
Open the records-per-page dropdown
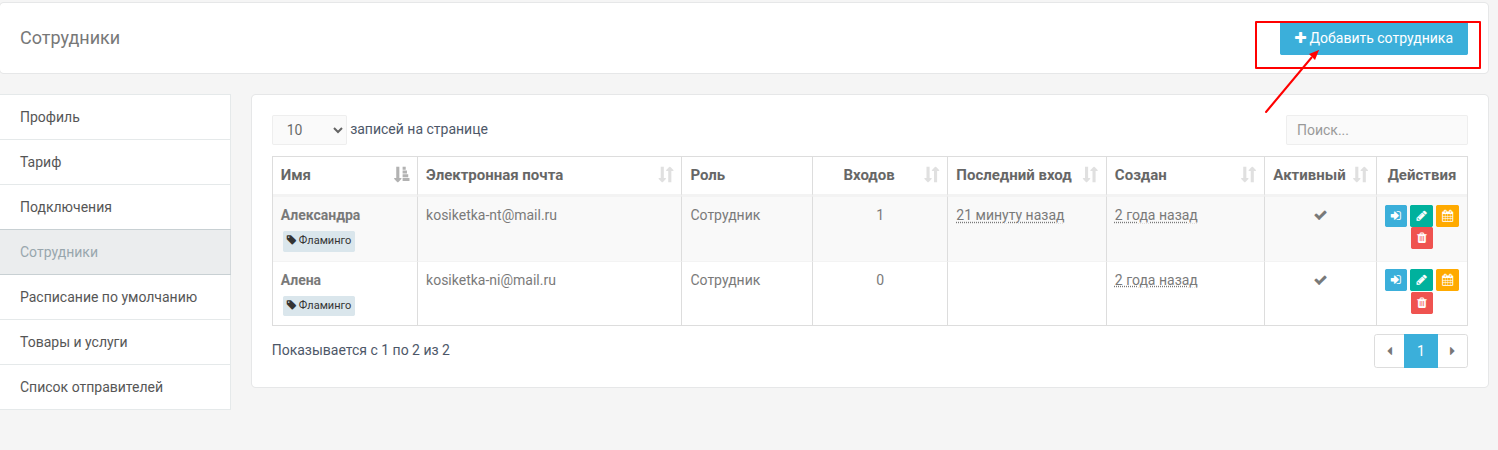[x=309, y=130]
